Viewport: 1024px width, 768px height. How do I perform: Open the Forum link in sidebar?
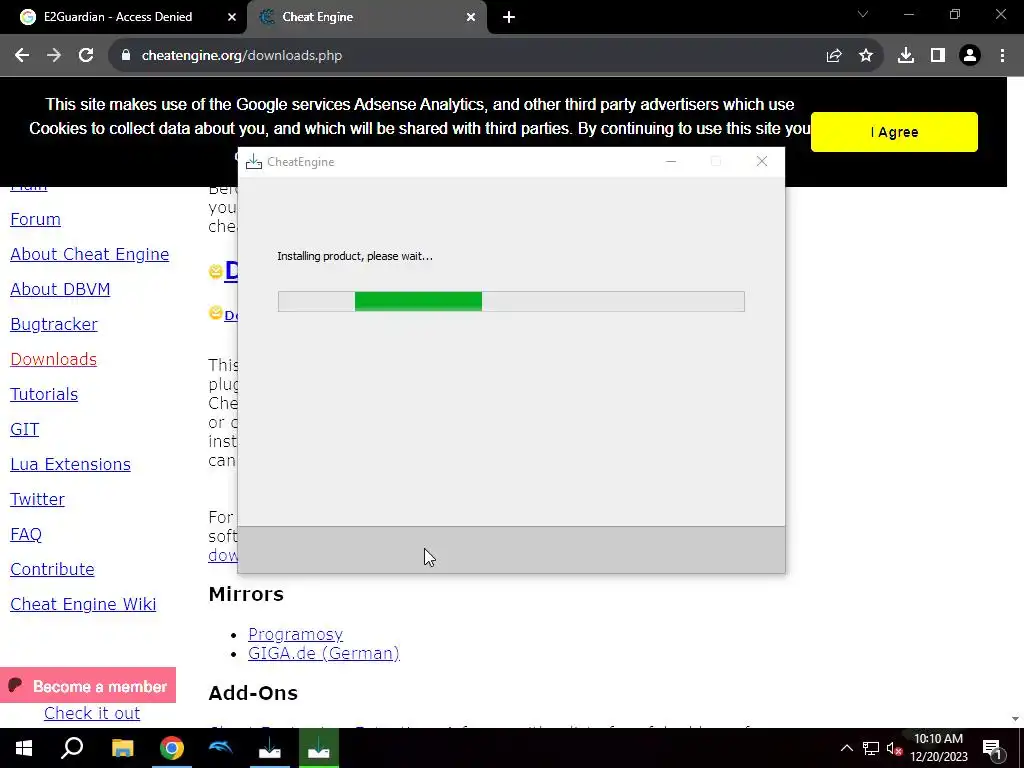coord(35,219)
